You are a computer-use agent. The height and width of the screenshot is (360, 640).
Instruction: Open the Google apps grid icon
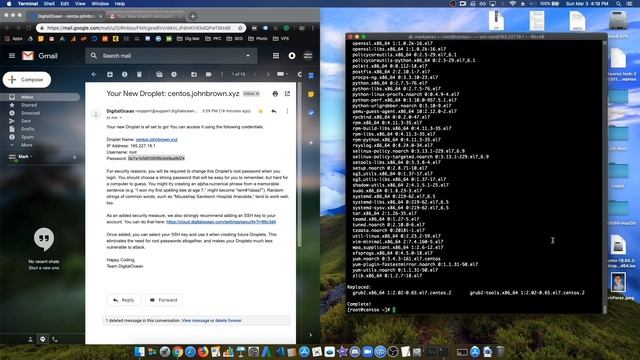click(x=276, y=56)
